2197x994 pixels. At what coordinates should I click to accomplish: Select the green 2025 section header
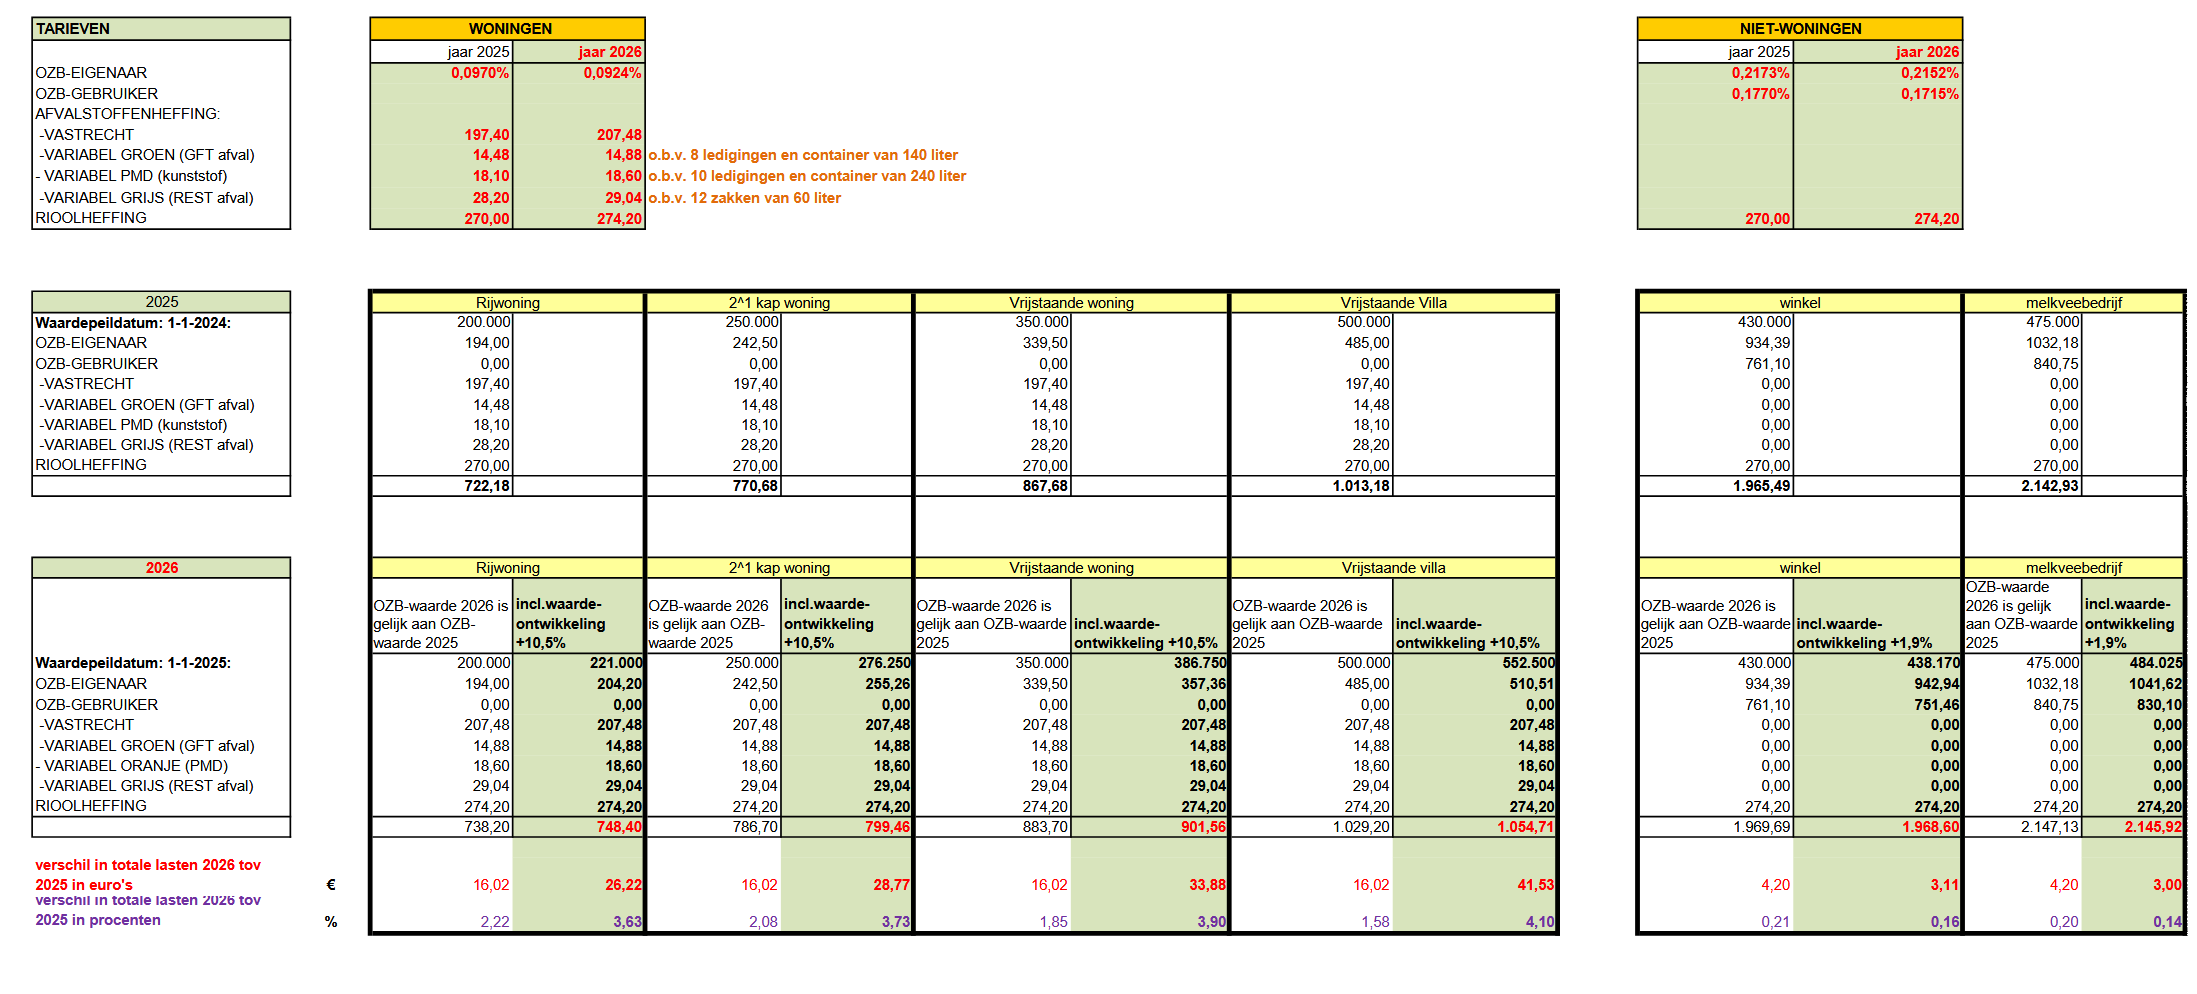160,302
